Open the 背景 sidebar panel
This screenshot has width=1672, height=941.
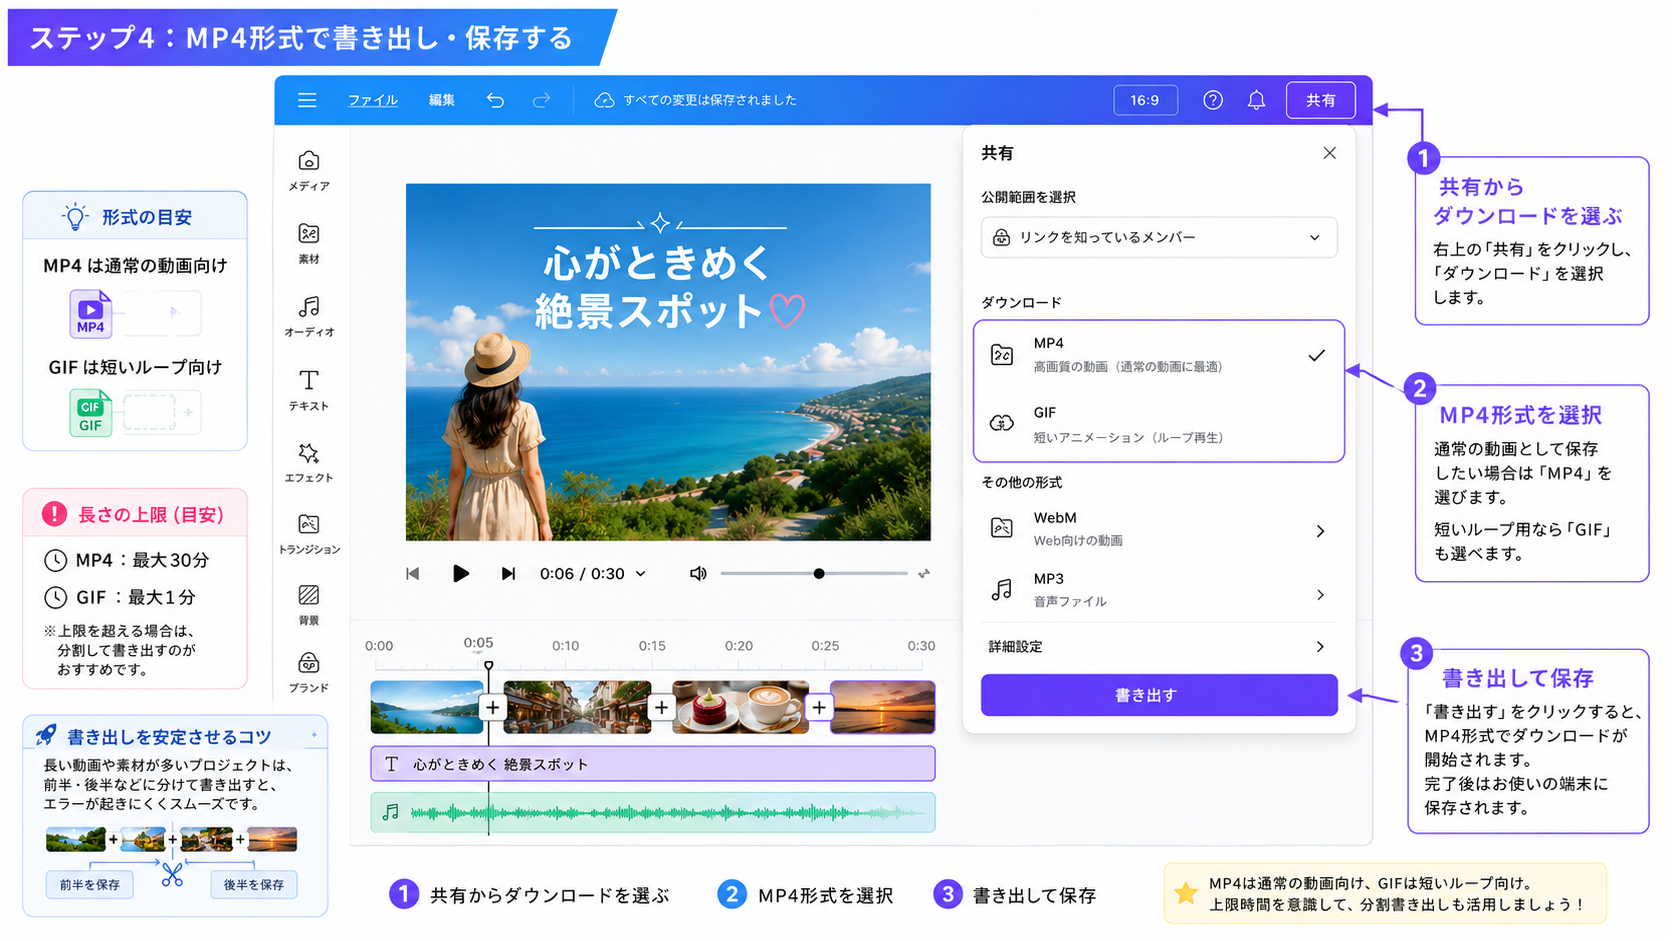pos(309,605)
